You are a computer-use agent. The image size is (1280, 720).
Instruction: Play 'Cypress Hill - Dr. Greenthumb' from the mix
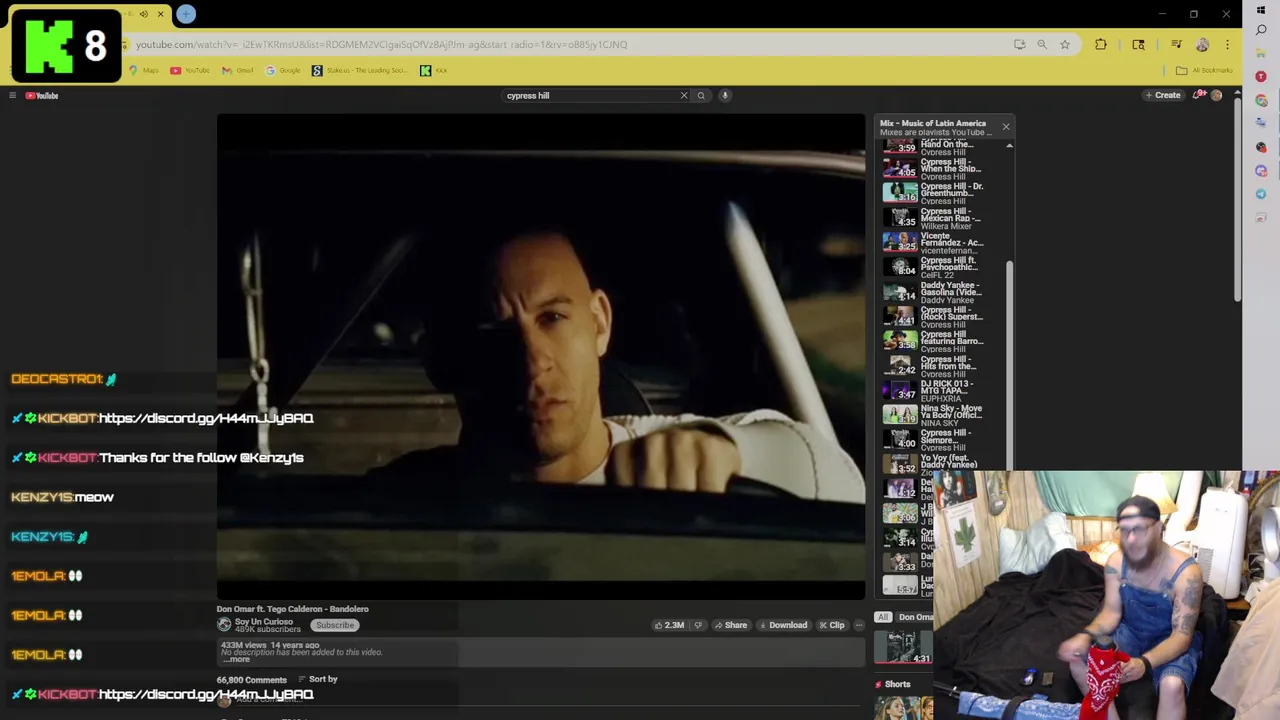(x=940, y=193)
